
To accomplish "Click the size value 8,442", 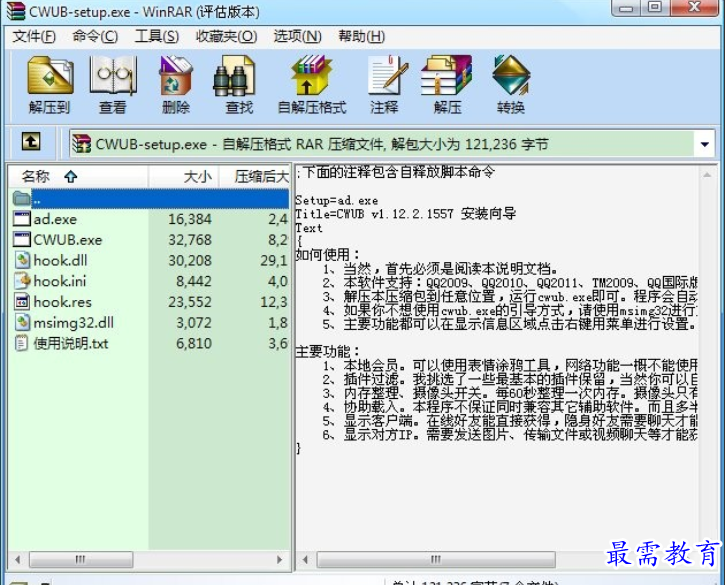I will click(x=194, y=281).
